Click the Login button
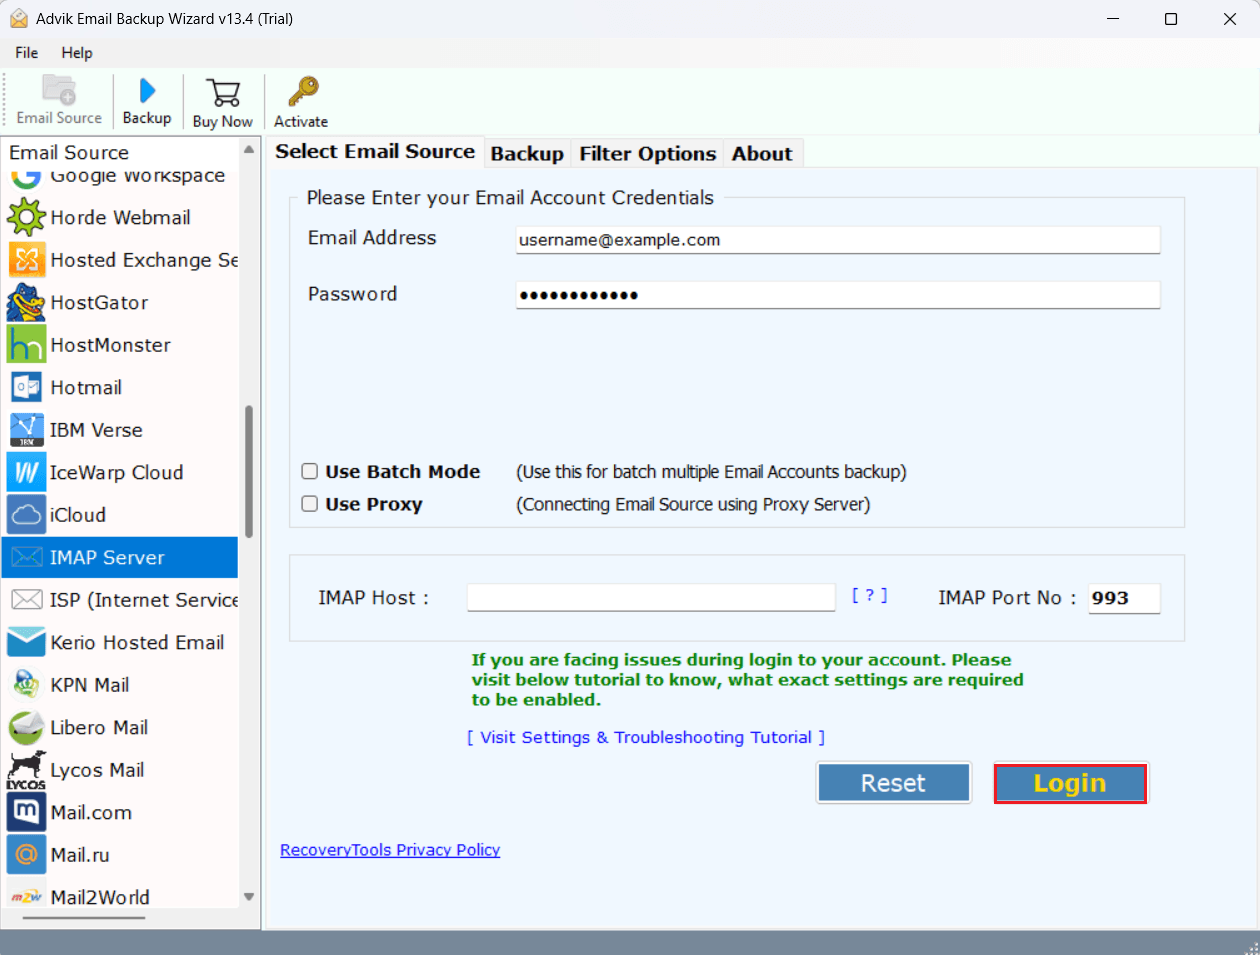The image size is (1260, 955). [x=1070, y=783]
